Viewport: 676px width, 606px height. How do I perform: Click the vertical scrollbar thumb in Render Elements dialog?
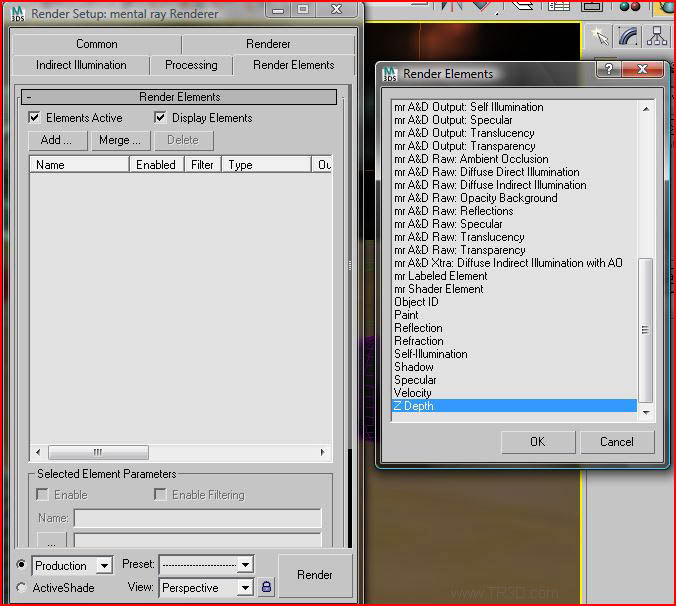click(x=645, y=330)
